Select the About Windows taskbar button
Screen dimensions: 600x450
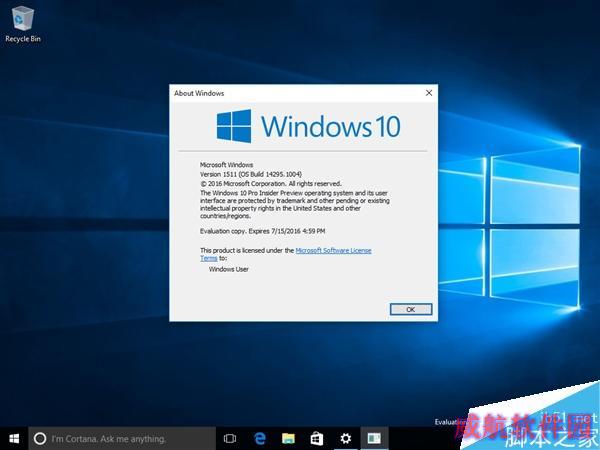tap(374, 439)
